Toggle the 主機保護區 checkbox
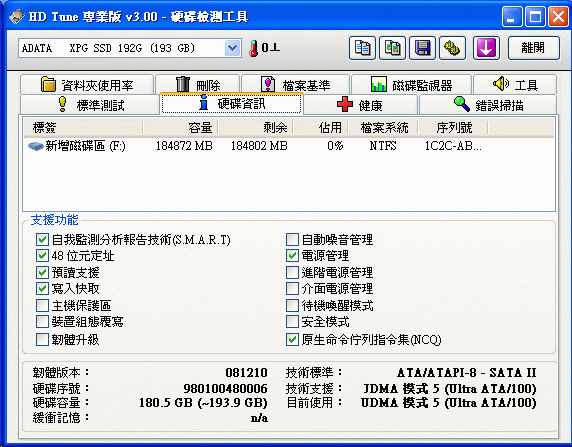This screenshot has width=572, height=447. click(x=42, y=305)
